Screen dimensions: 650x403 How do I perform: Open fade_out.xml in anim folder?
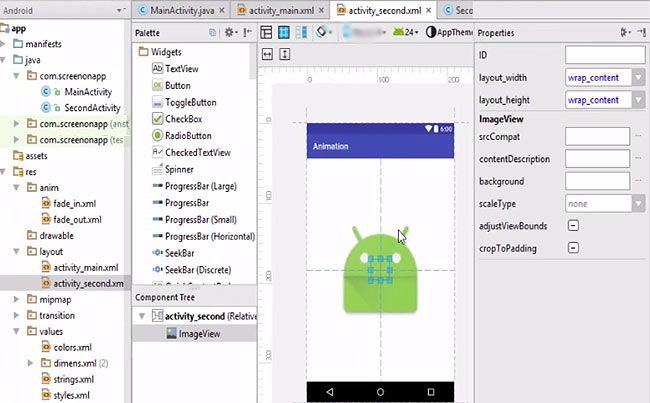click(x=77, y=219)
